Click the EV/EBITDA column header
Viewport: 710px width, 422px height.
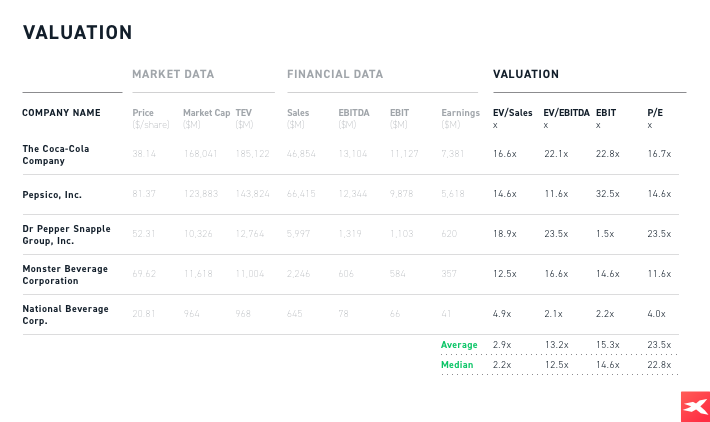(x=566, y=113)
